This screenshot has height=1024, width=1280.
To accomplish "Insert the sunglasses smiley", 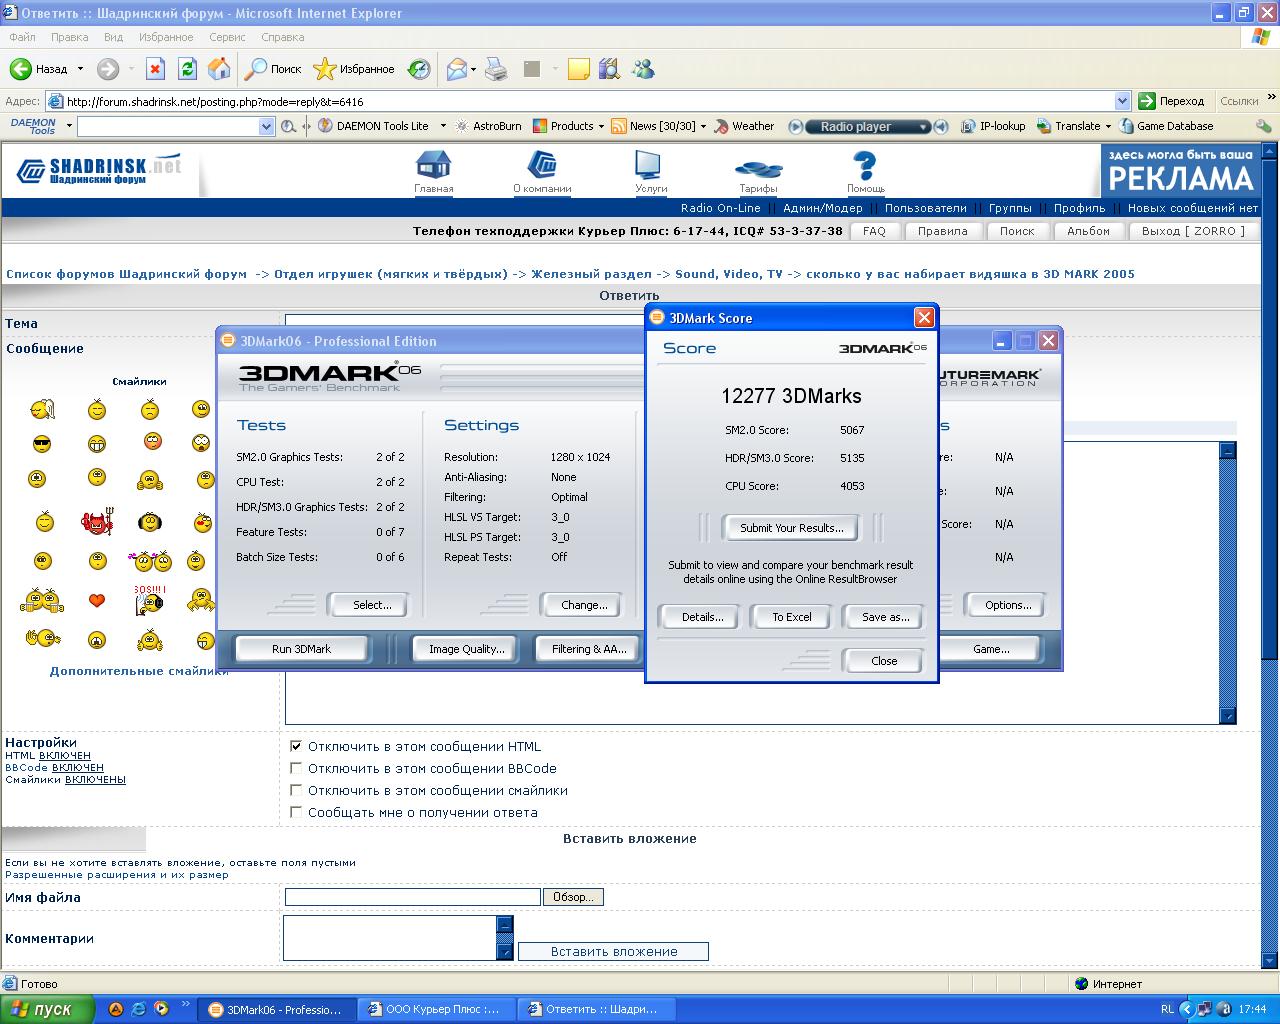I will point(42,443).
